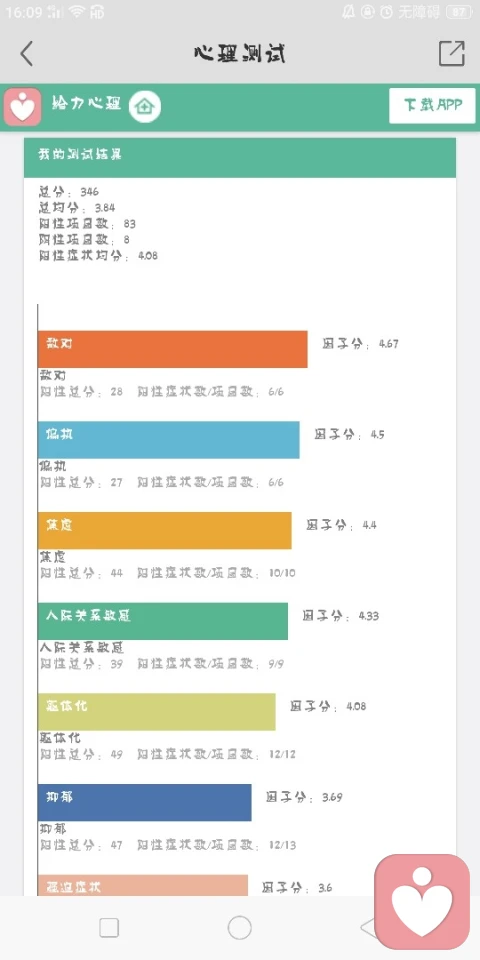Image resolution: width=480 pixels, height=960 pixels.
Task: Tap the pink heart app logo in banner
Action: coord(23,107)
